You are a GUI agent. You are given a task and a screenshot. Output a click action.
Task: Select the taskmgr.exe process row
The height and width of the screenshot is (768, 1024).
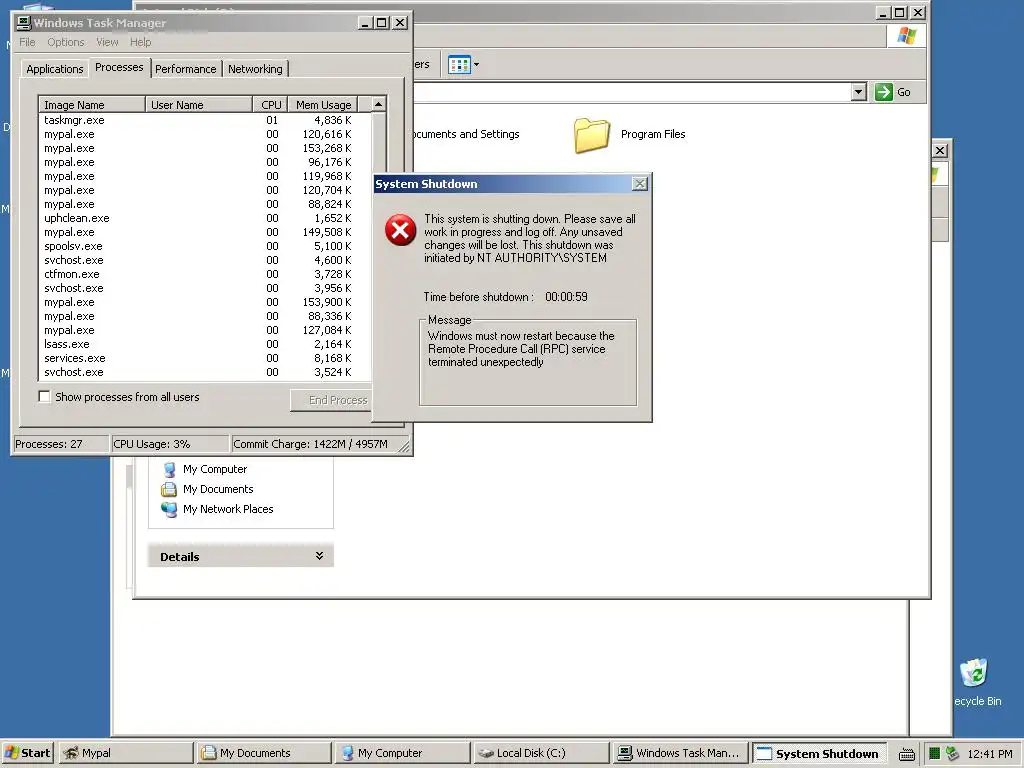pos(204,120)
